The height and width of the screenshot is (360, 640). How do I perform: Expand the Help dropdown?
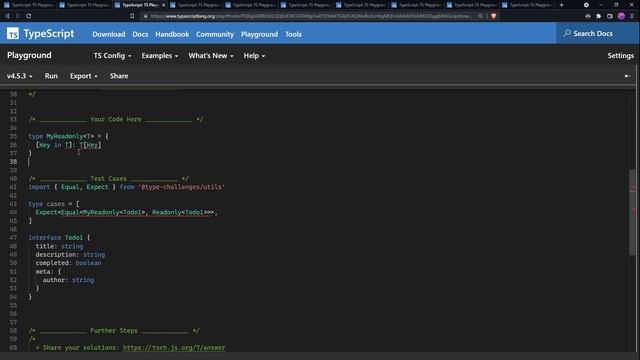(254, 56)
